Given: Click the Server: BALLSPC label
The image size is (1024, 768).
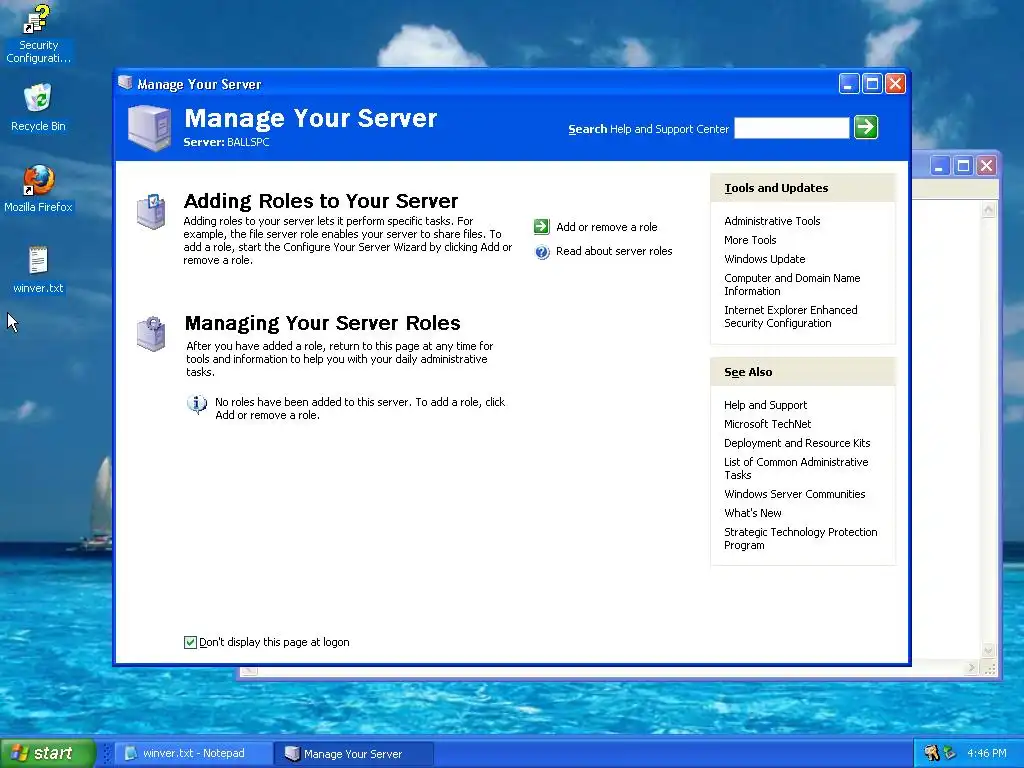Looking at the screenshot, I should [x=226, y=142].
